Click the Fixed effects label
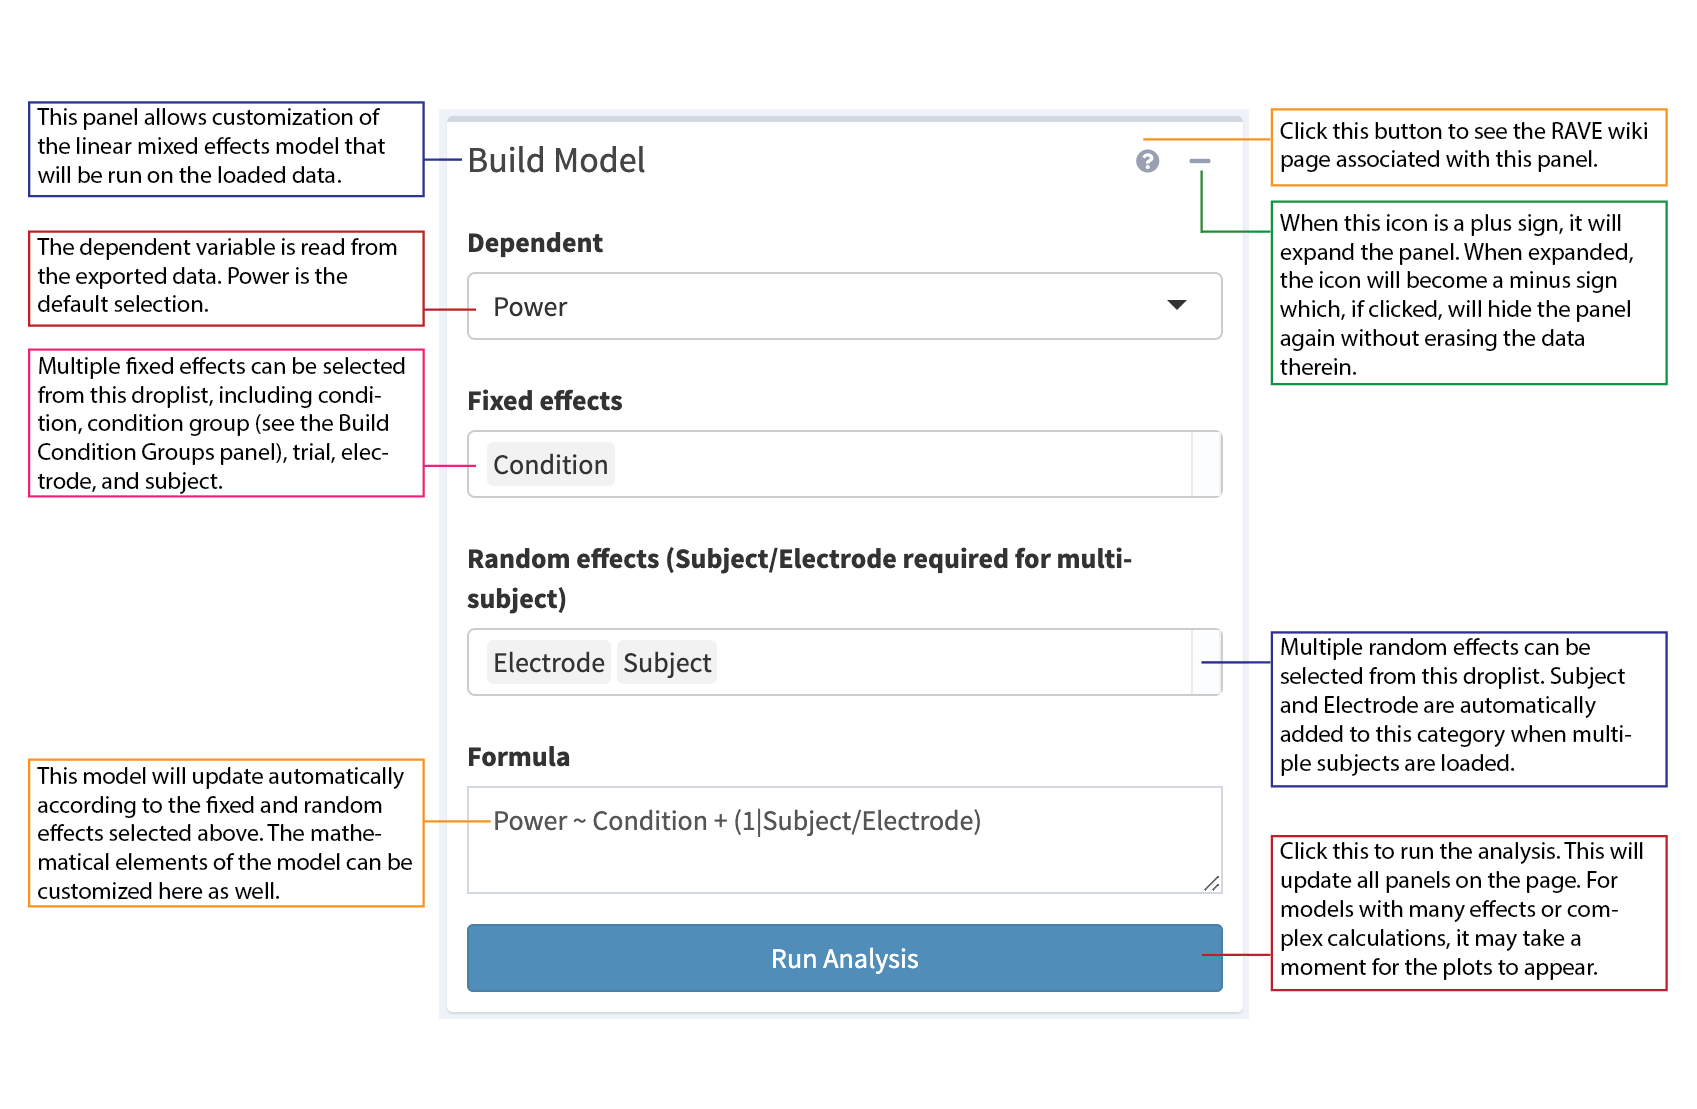Screen dimensions: 1697x1109 click(x=545, y=401)
